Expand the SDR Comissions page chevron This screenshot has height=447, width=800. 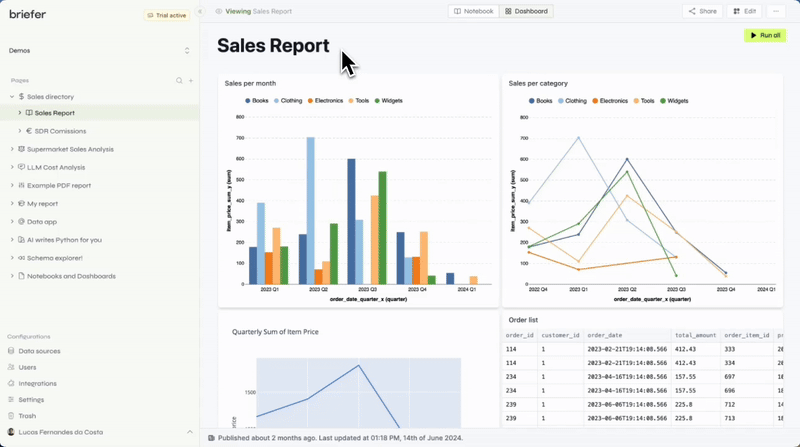[x=20, y=131]
